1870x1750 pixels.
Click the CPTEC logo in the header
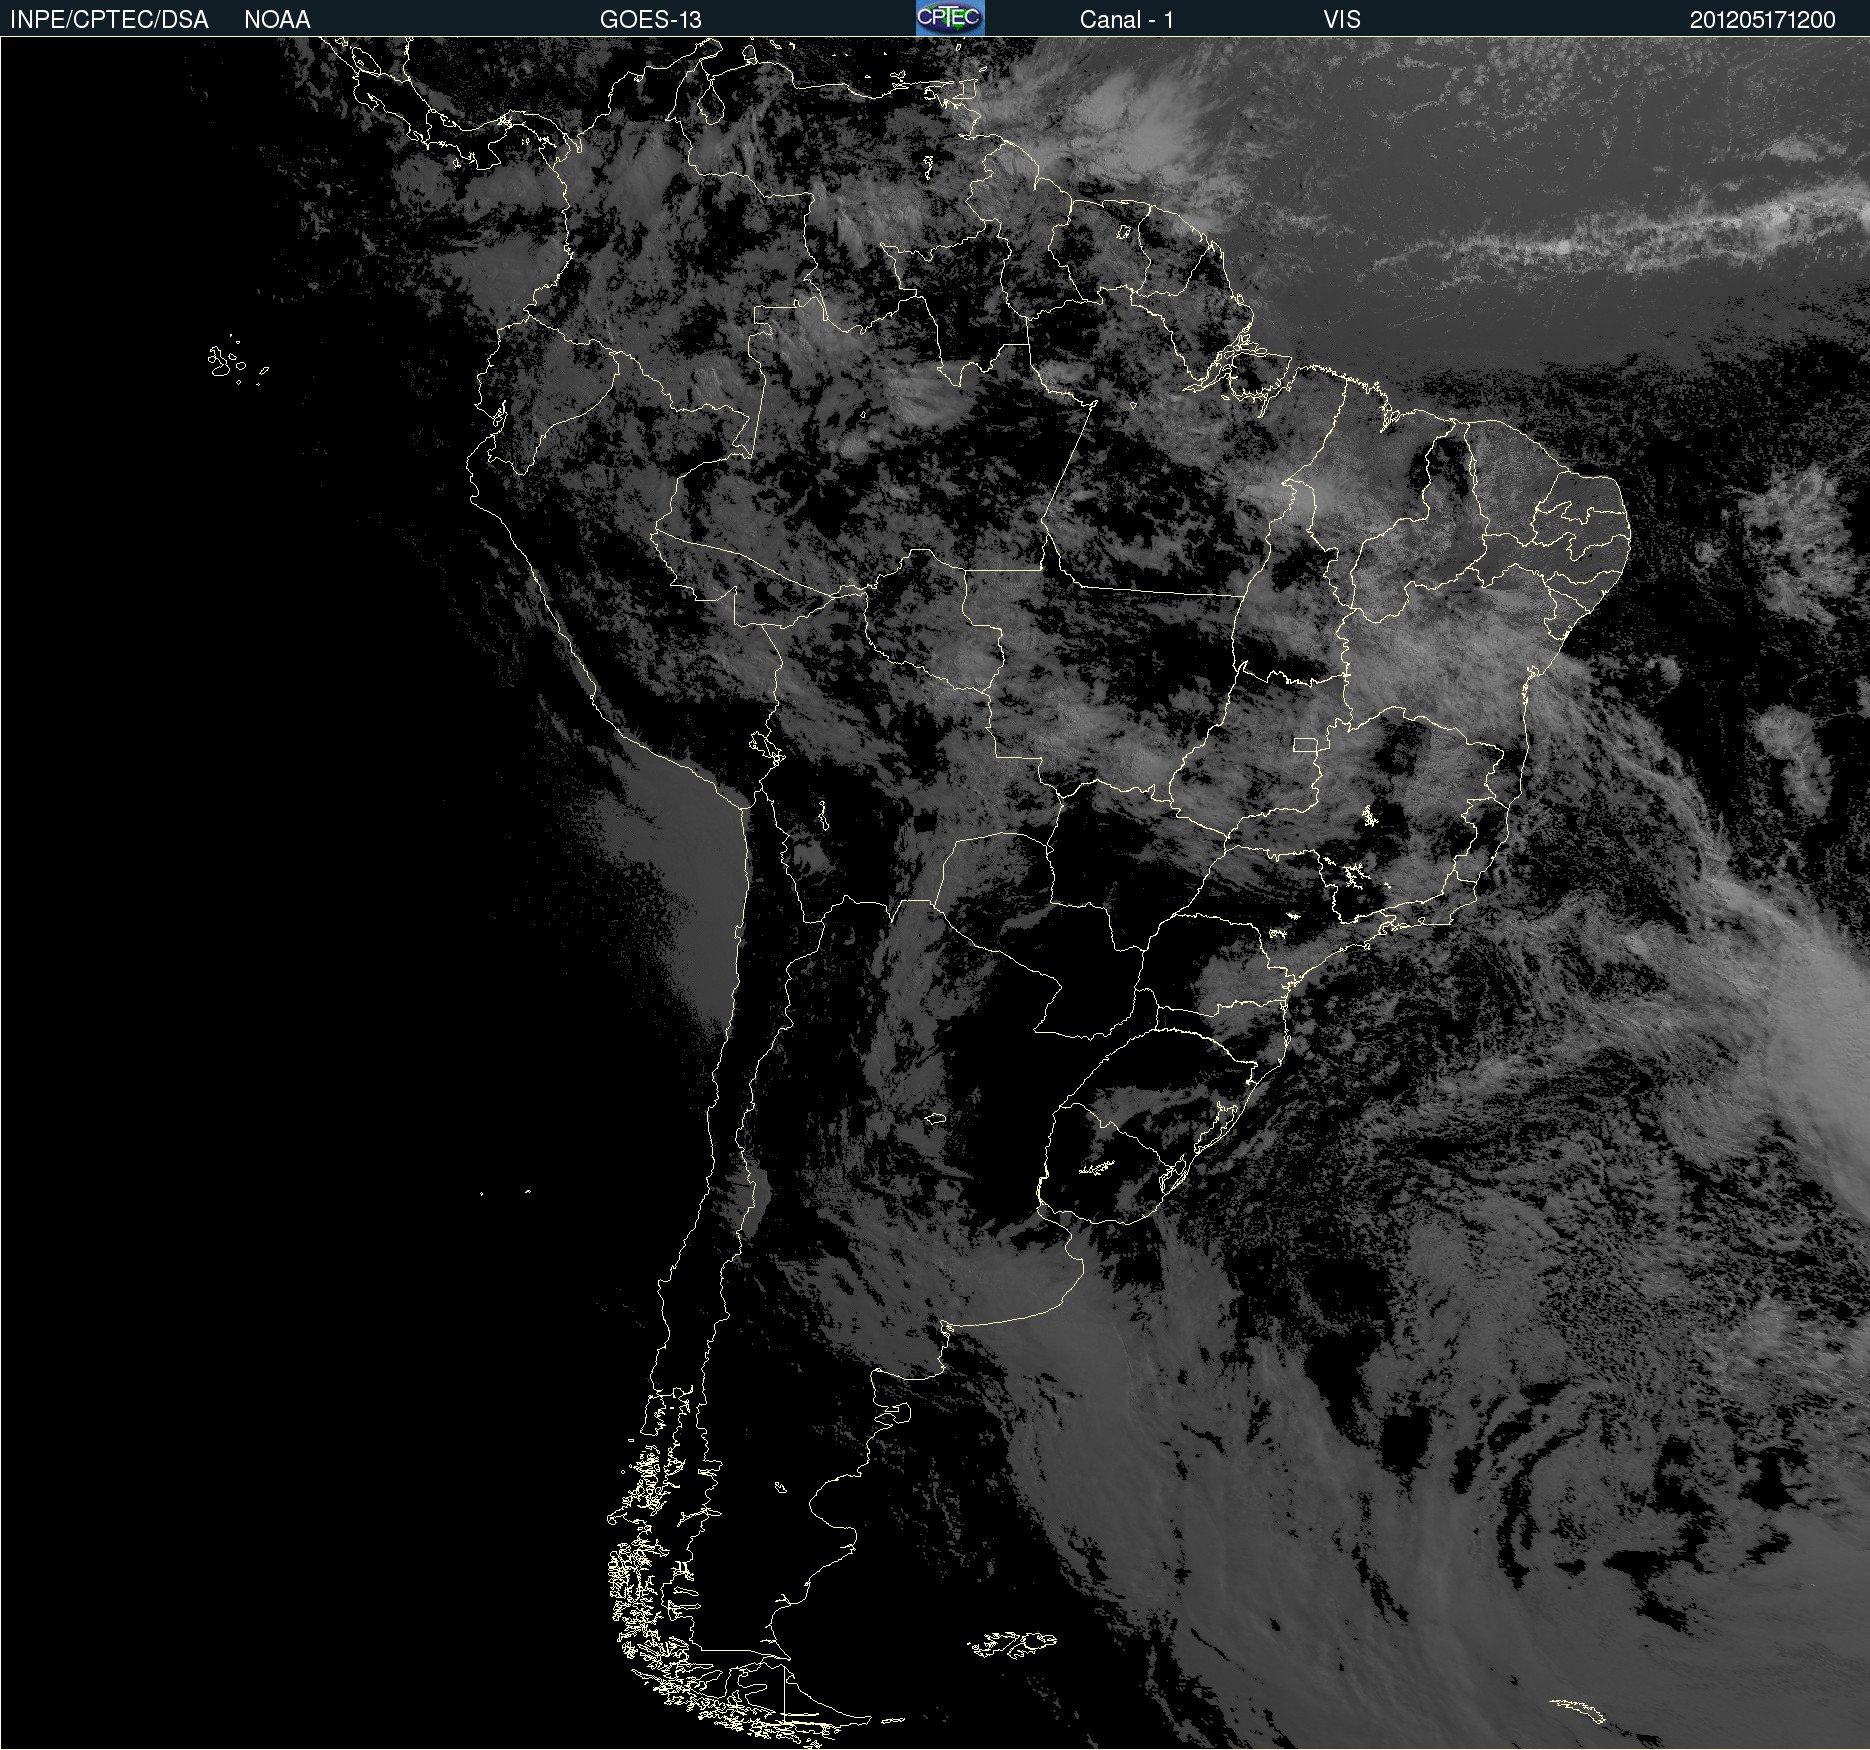[950, 18]
